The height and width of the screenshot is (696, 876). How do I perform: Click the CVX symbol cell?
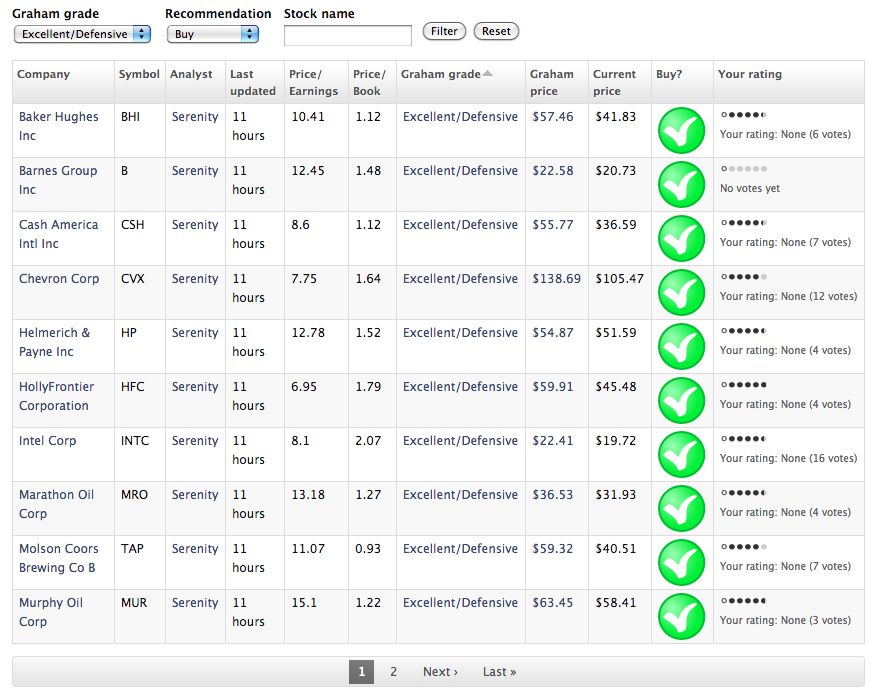(133, 279)
